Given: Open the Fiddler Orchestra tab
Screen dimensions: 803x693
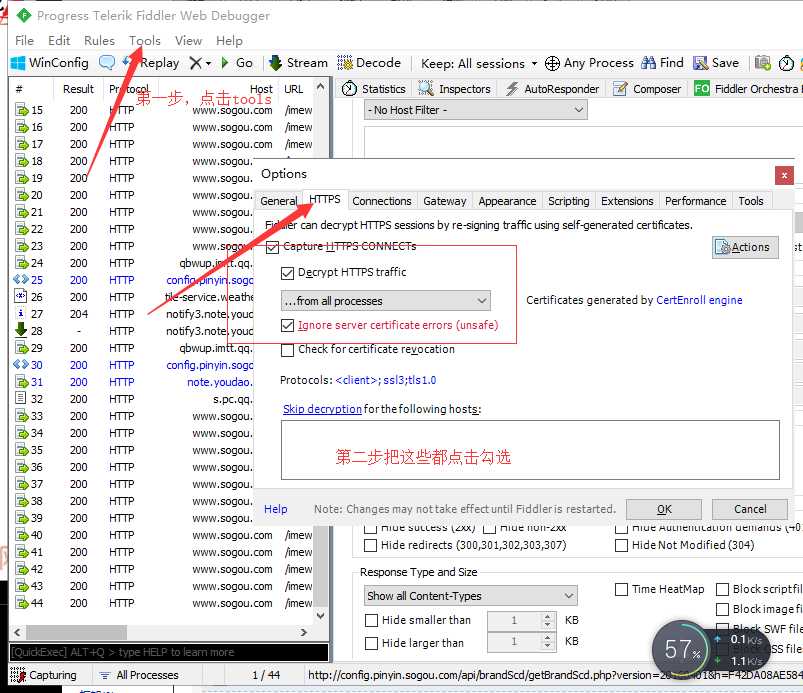Looking at the screenshot, I should pos(747,89).
